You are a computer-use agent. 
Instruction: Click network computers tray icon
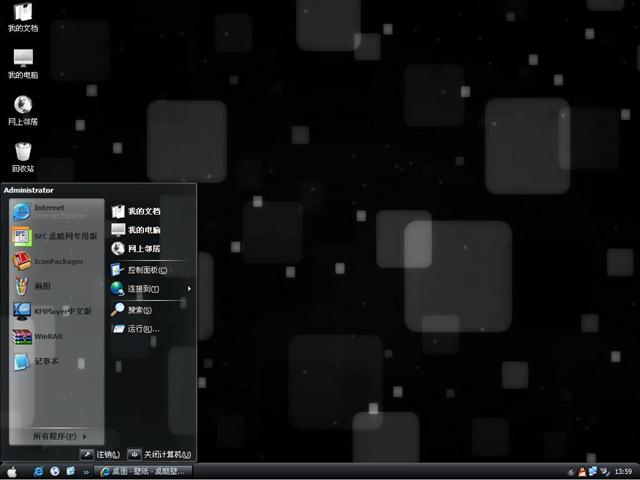[593, 472]
